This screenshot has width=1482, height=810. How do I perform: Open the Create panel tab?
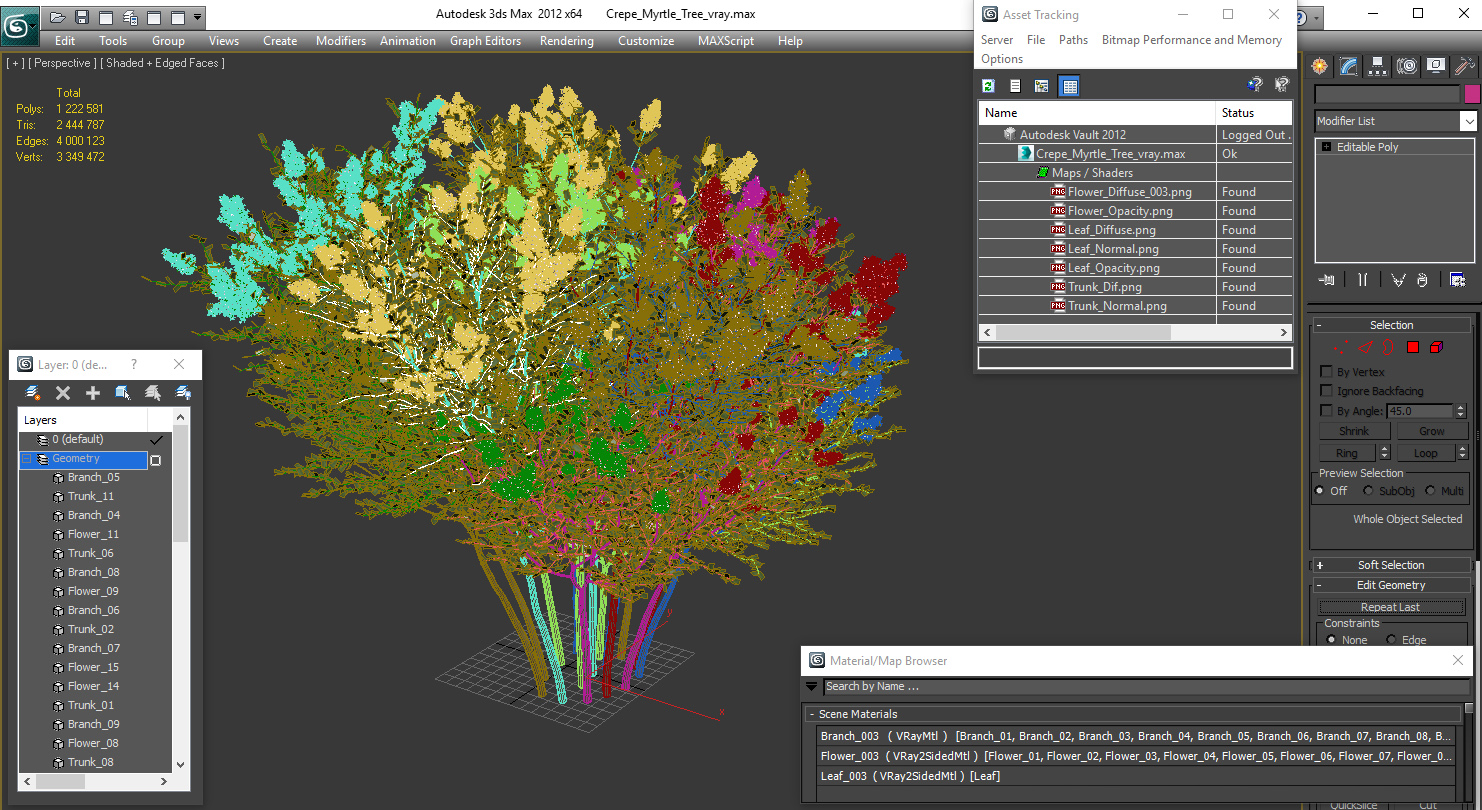pyautogui.click(x=1320, y=66)
